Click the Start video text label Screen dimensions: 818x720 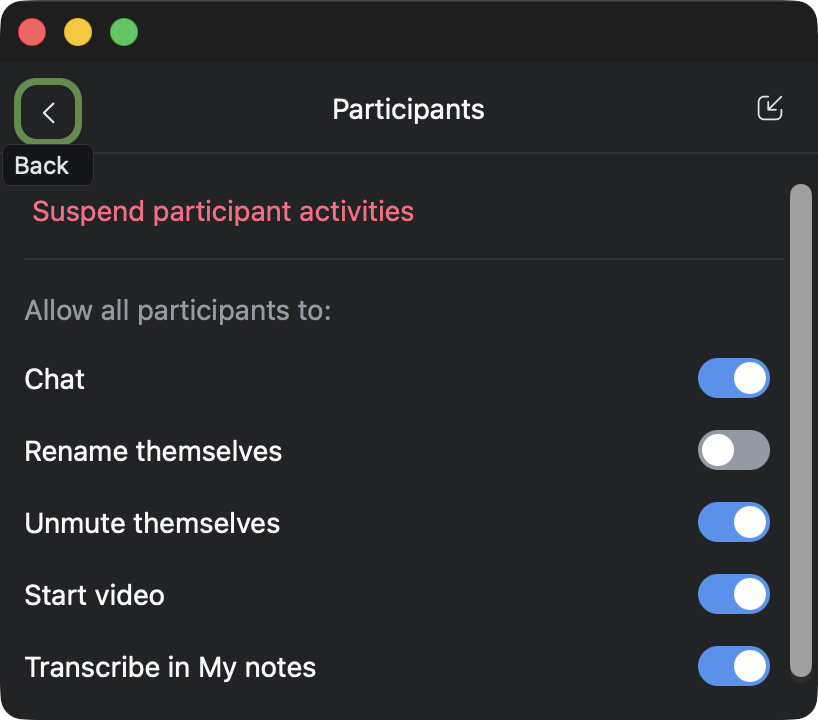click(94, 596)
